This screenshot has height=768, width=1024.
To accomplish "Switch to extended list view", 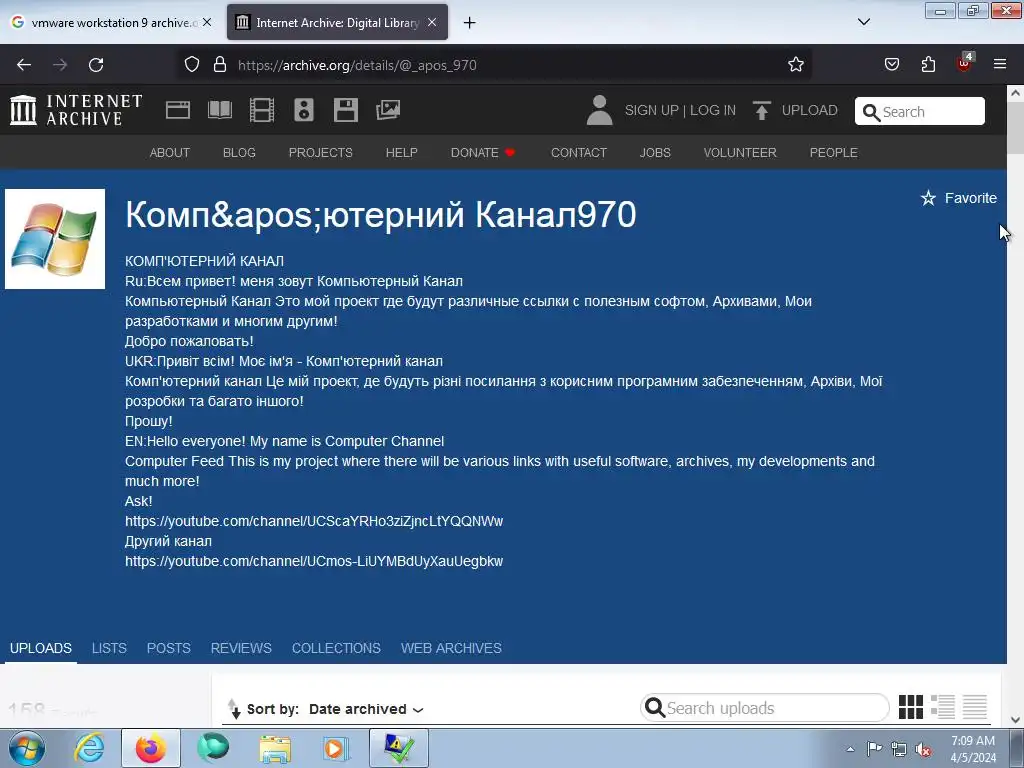I will [x=942, y=707].
